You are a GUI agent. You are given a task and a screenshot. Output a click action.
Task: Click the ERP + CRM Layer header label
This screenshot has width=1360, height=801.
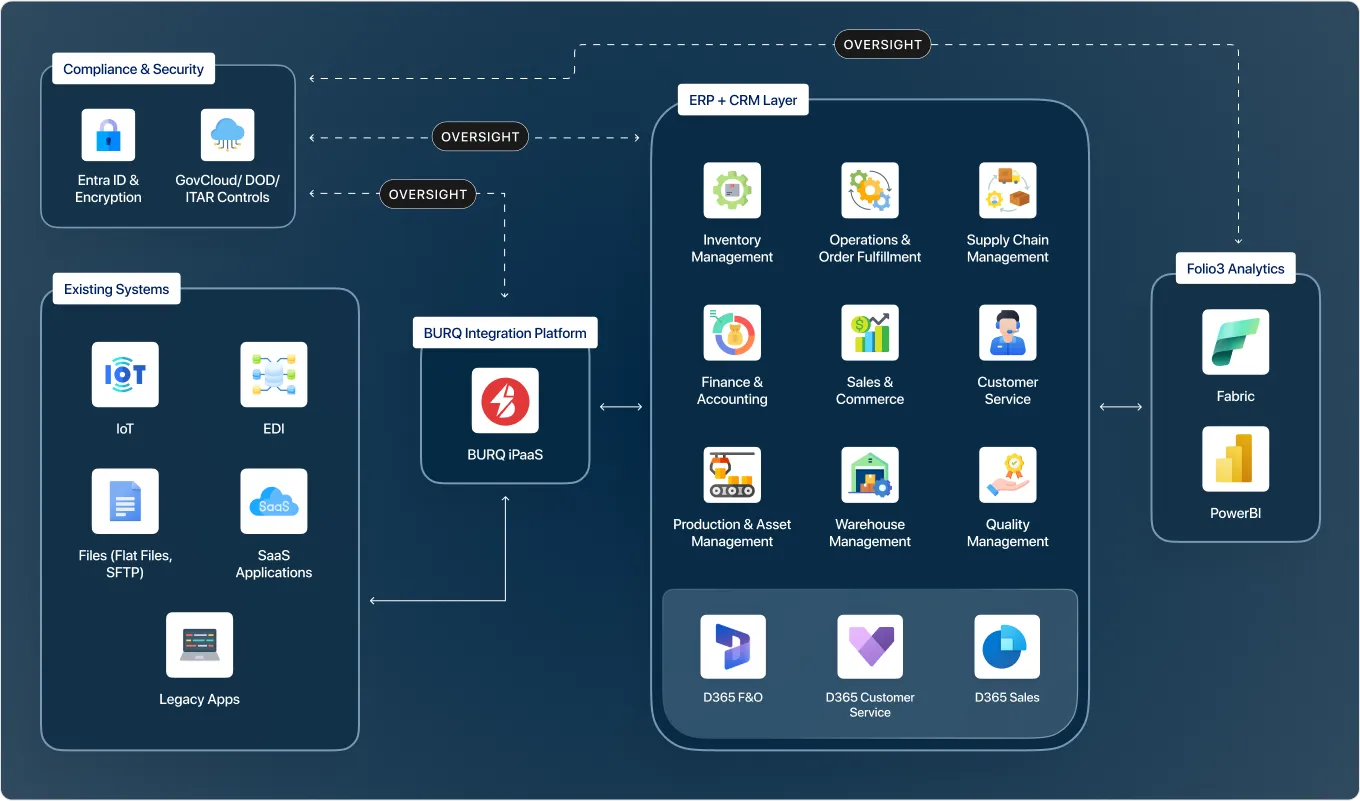coord(743,100)
